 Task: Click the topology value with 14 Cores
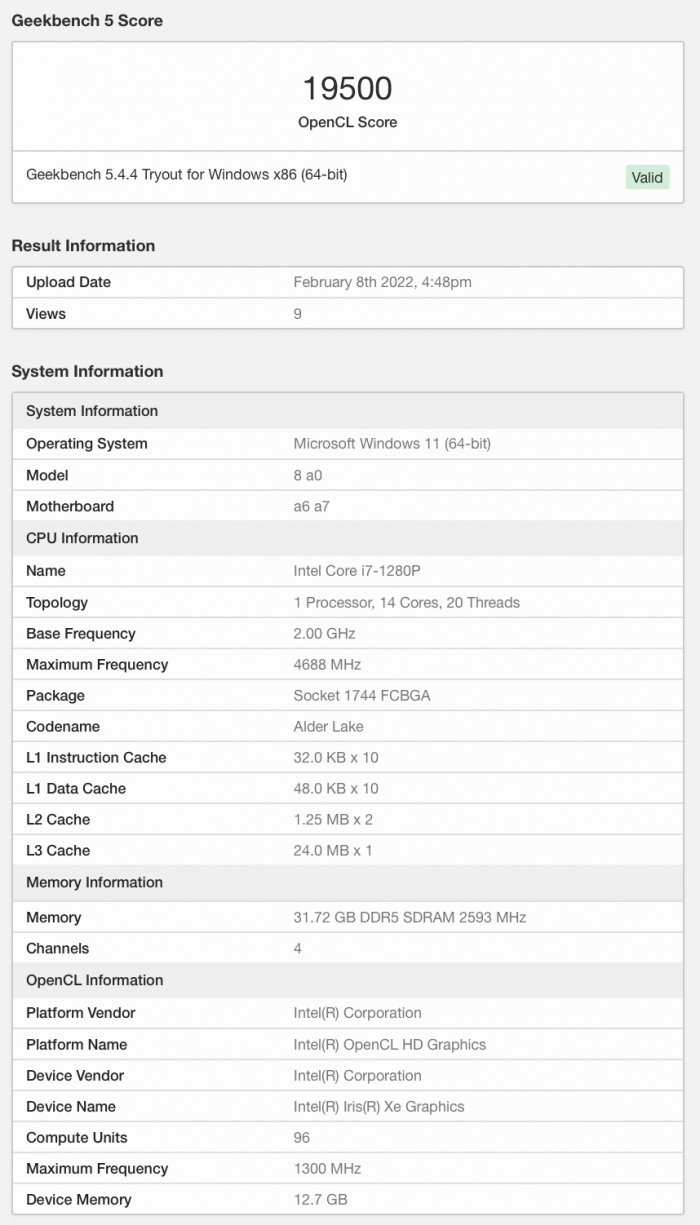[x=406, y=602]
